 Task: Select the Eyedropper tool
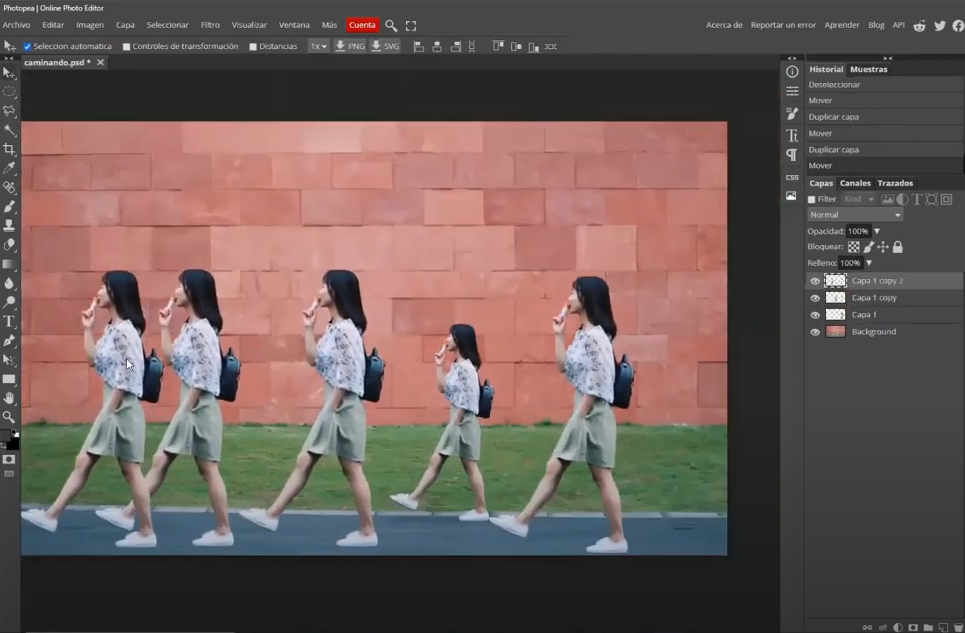point(9,168)
